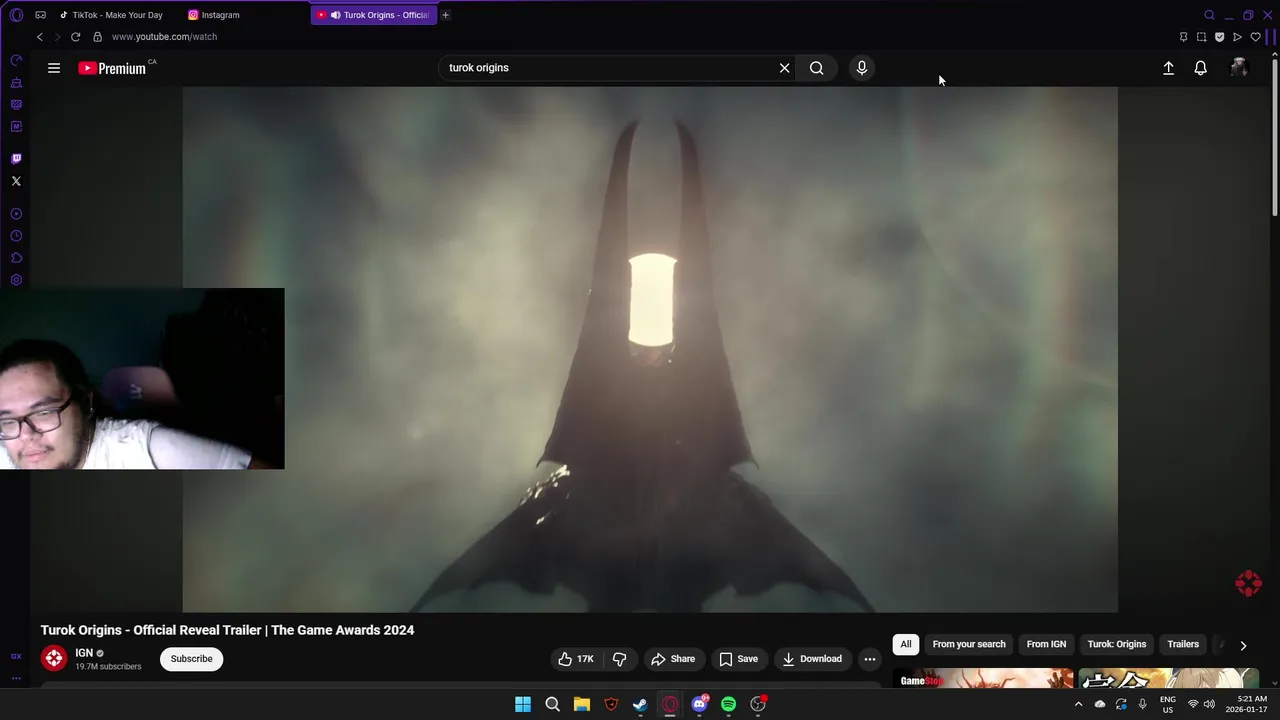The image size is (1280, 720).
Task: Show hidden system tray icons
Action: [1078, 704]
